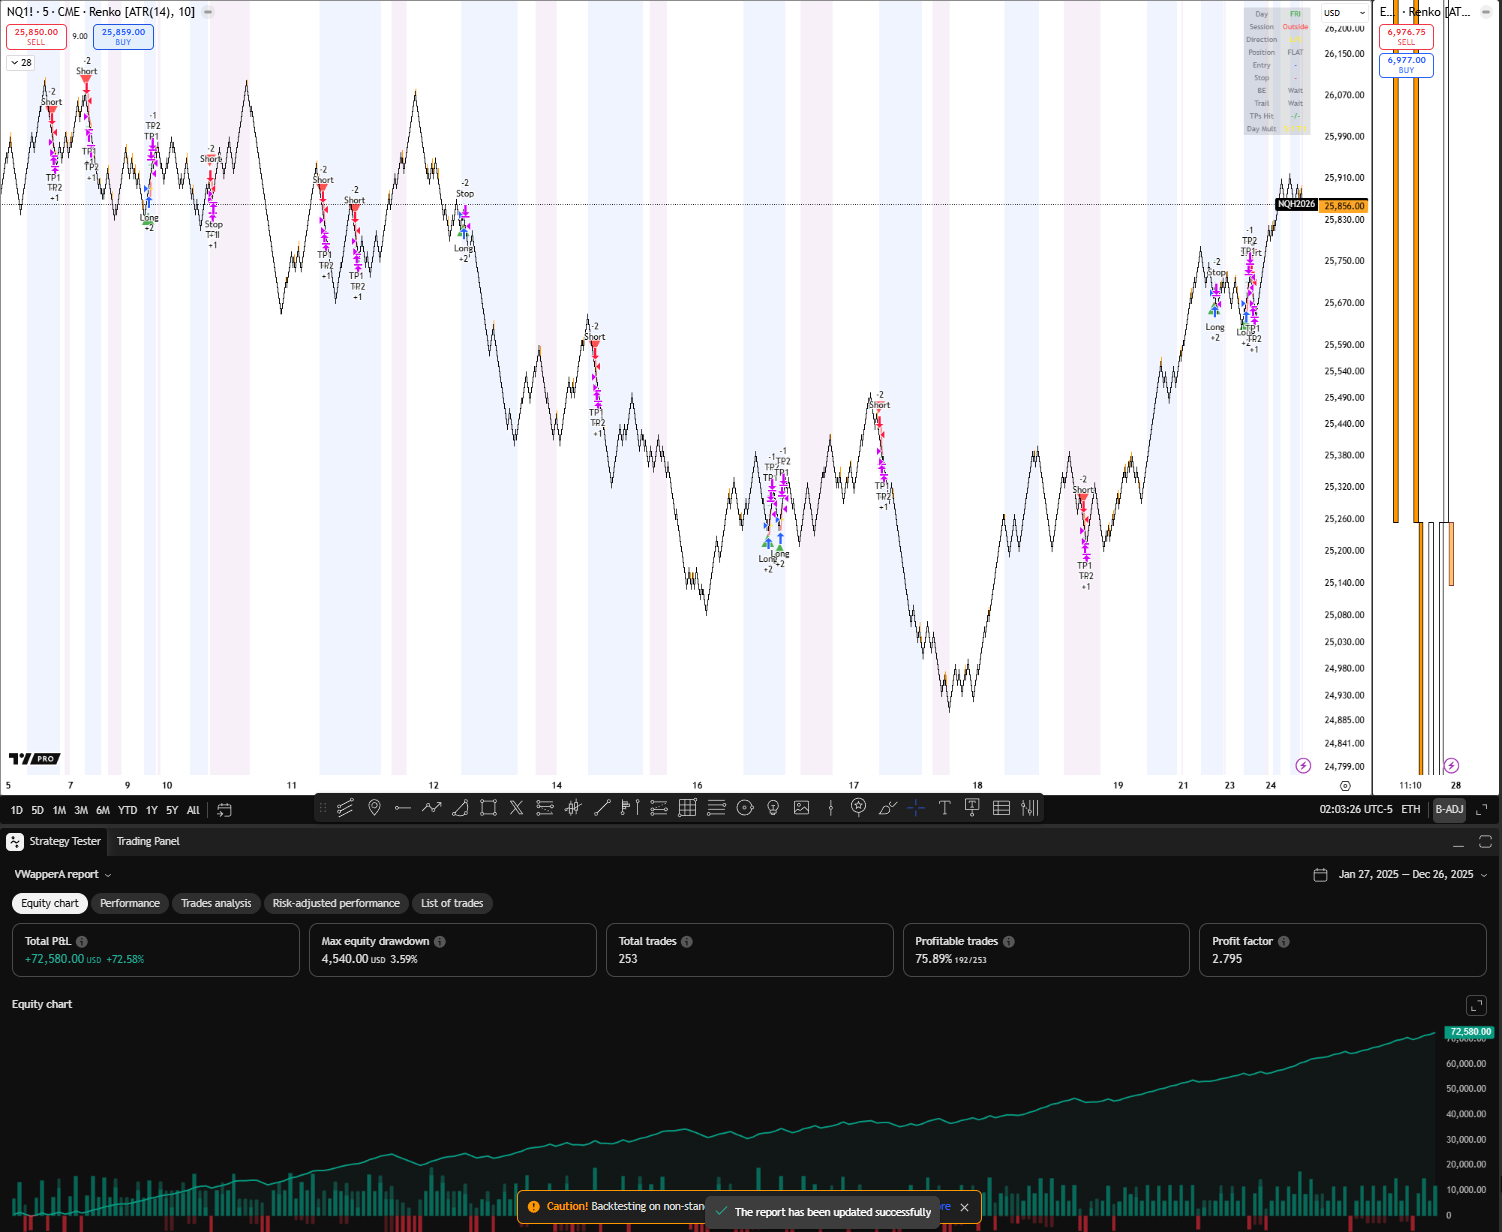Toggle ETH extended trading hours
1502x1232 pixels.
click(x=1410, y=810)
